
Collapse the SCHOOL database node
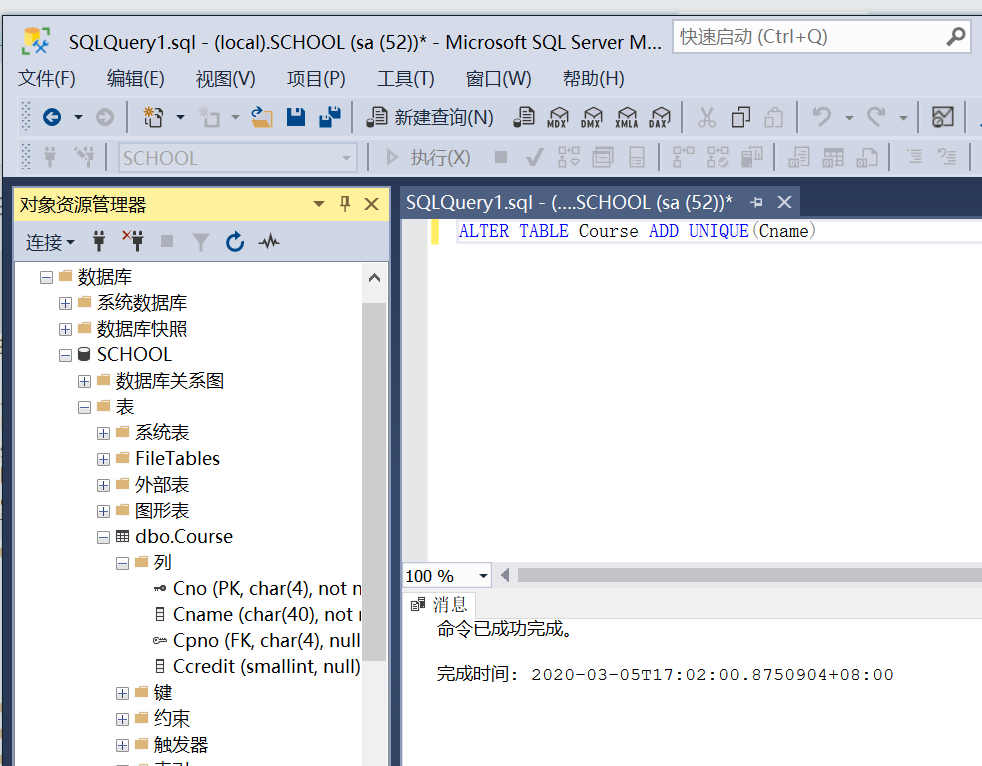tap(65, 355)
